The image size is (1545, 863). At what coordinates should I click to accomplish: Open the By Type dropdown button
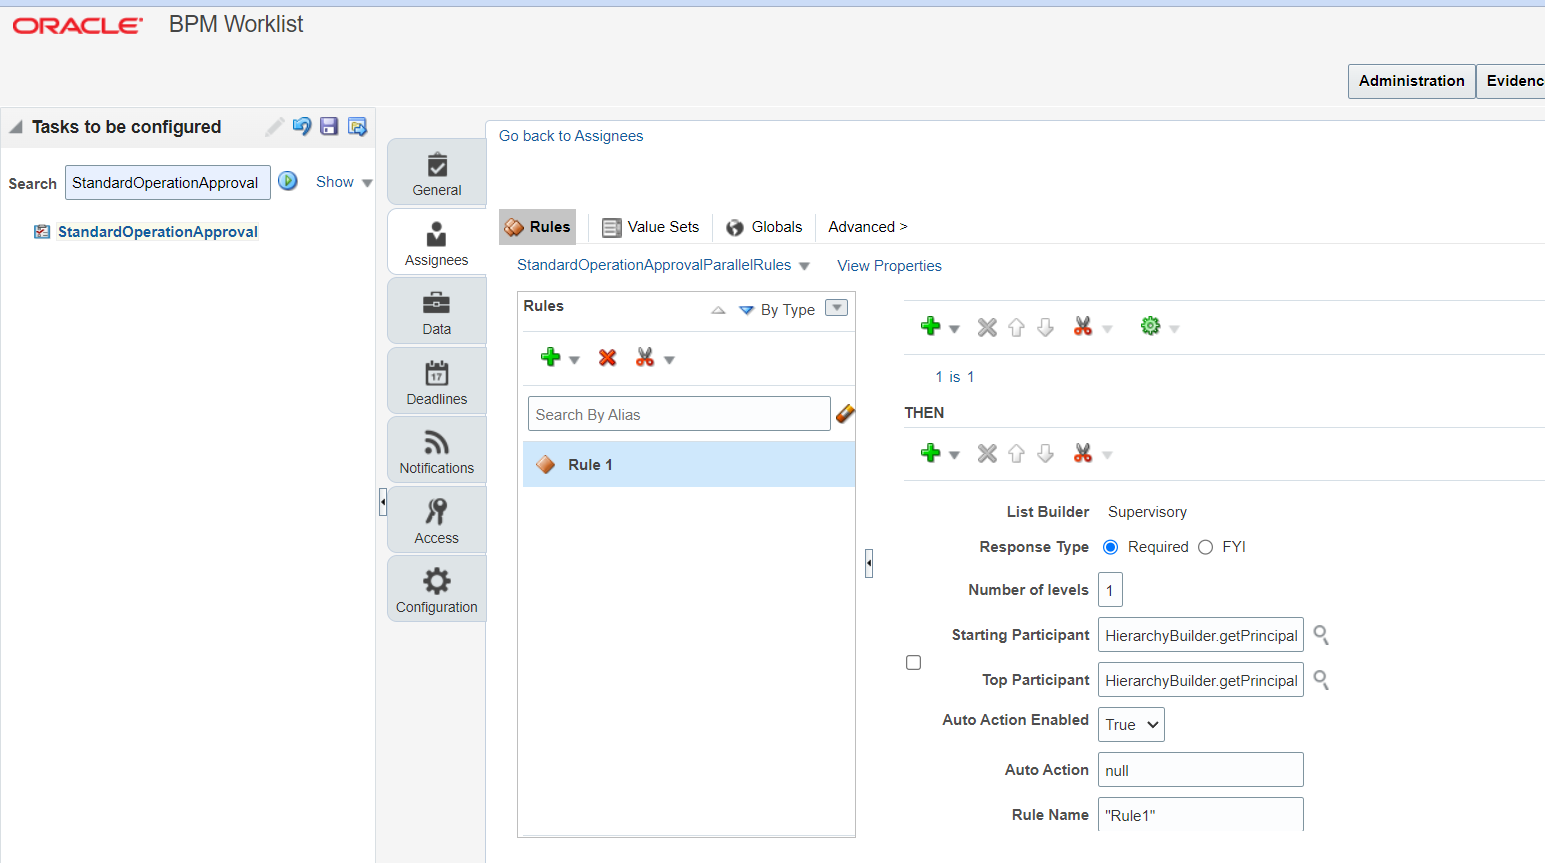point(837,308)
